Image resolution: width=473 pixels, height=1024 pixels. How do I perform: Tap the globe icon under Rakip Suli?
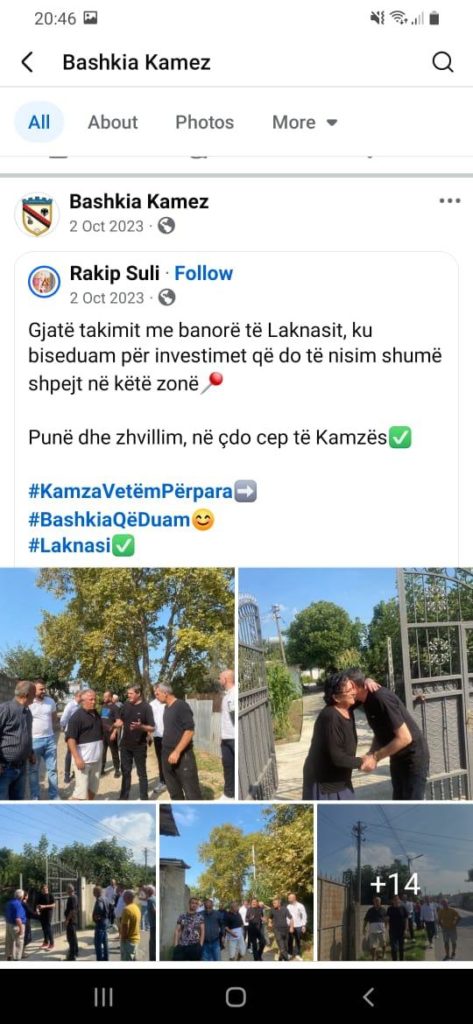(x=167, y=298)
